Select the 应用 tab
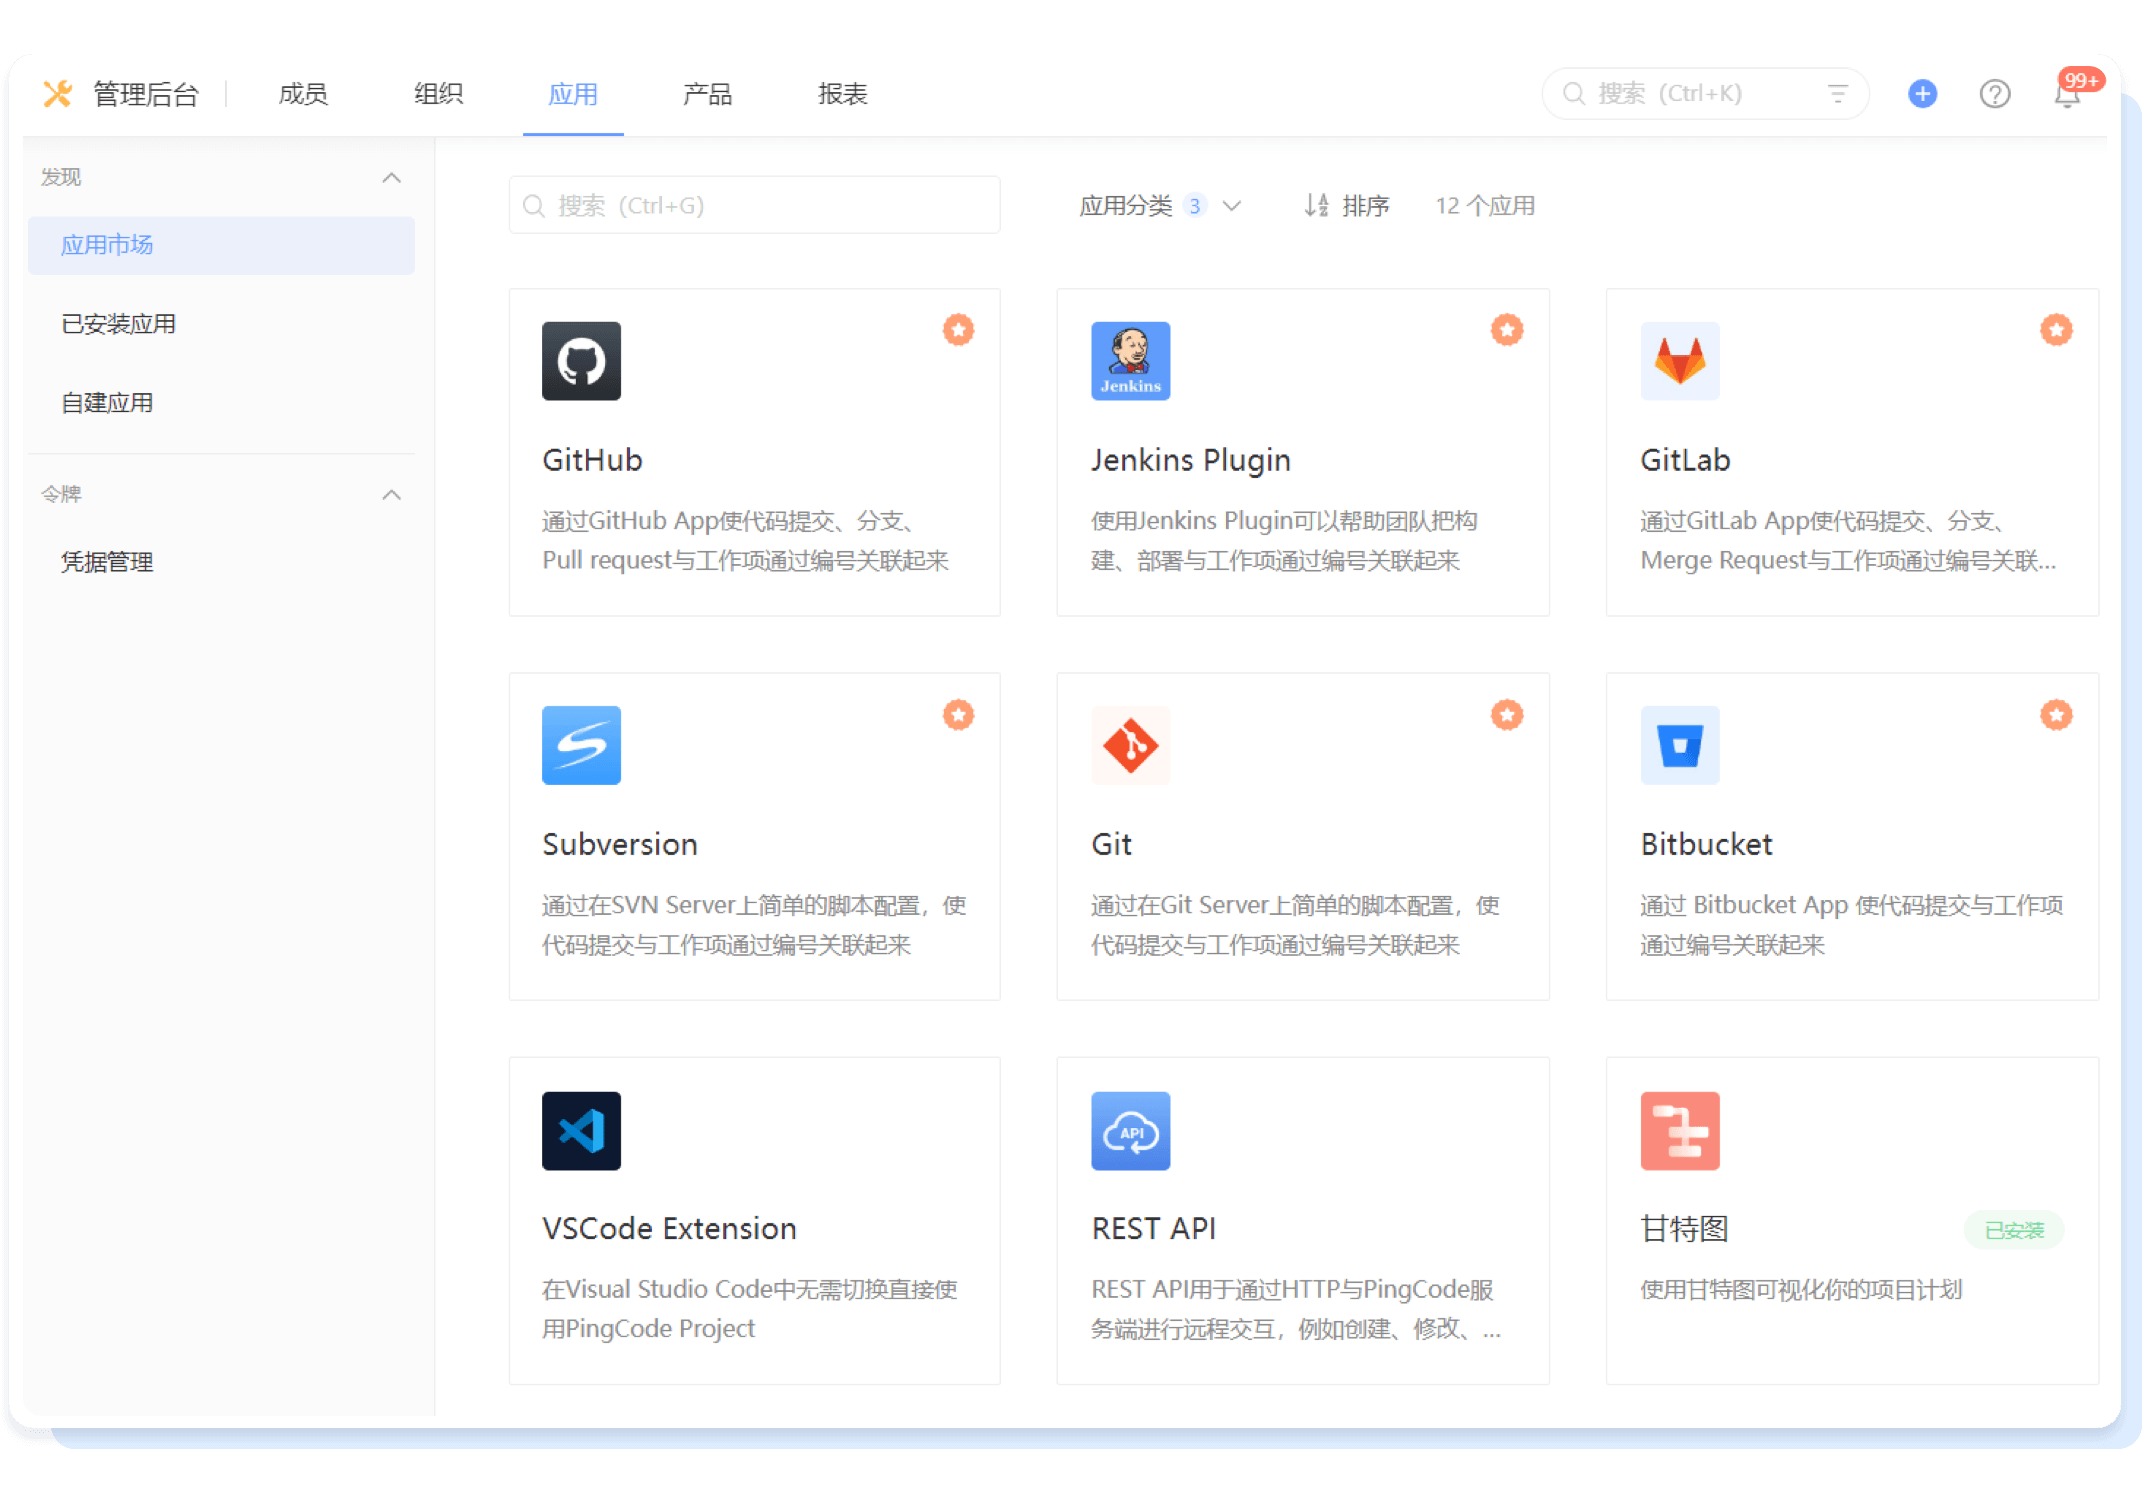2142x1503 pixels. (573, 94)
